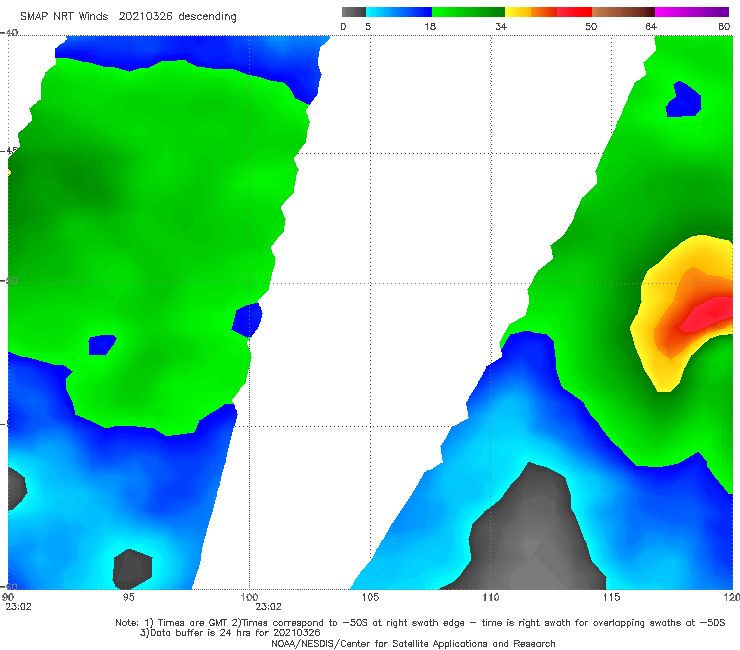This screenshot has width=740, height=650.
Task: Click the note line 'Times are GMT'
Action: [193, 623]
